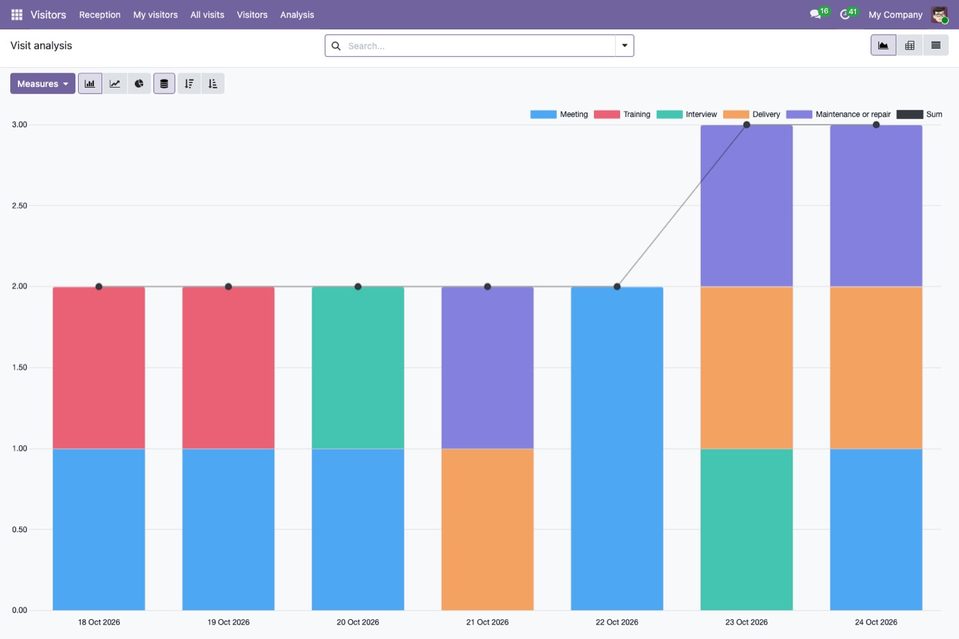Focus the Search input field

pyautogui.click(x=480, y=46)
